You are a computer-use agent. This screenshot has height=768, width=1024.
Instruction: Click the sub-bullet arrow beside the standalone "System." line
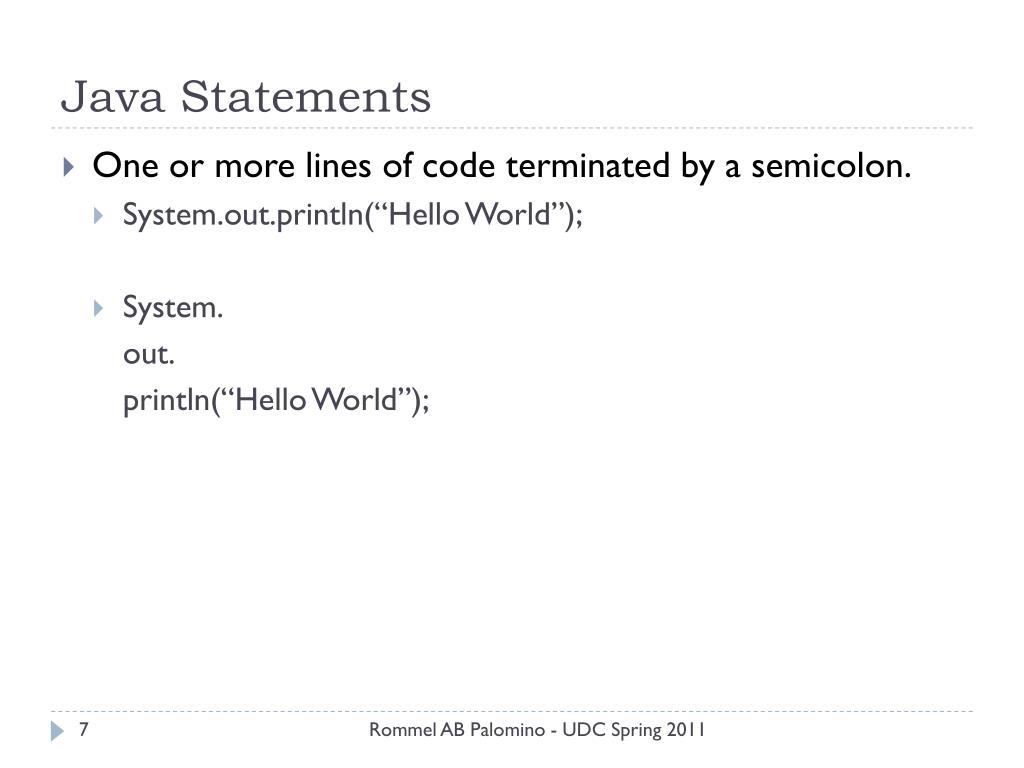tap(98, 308)
